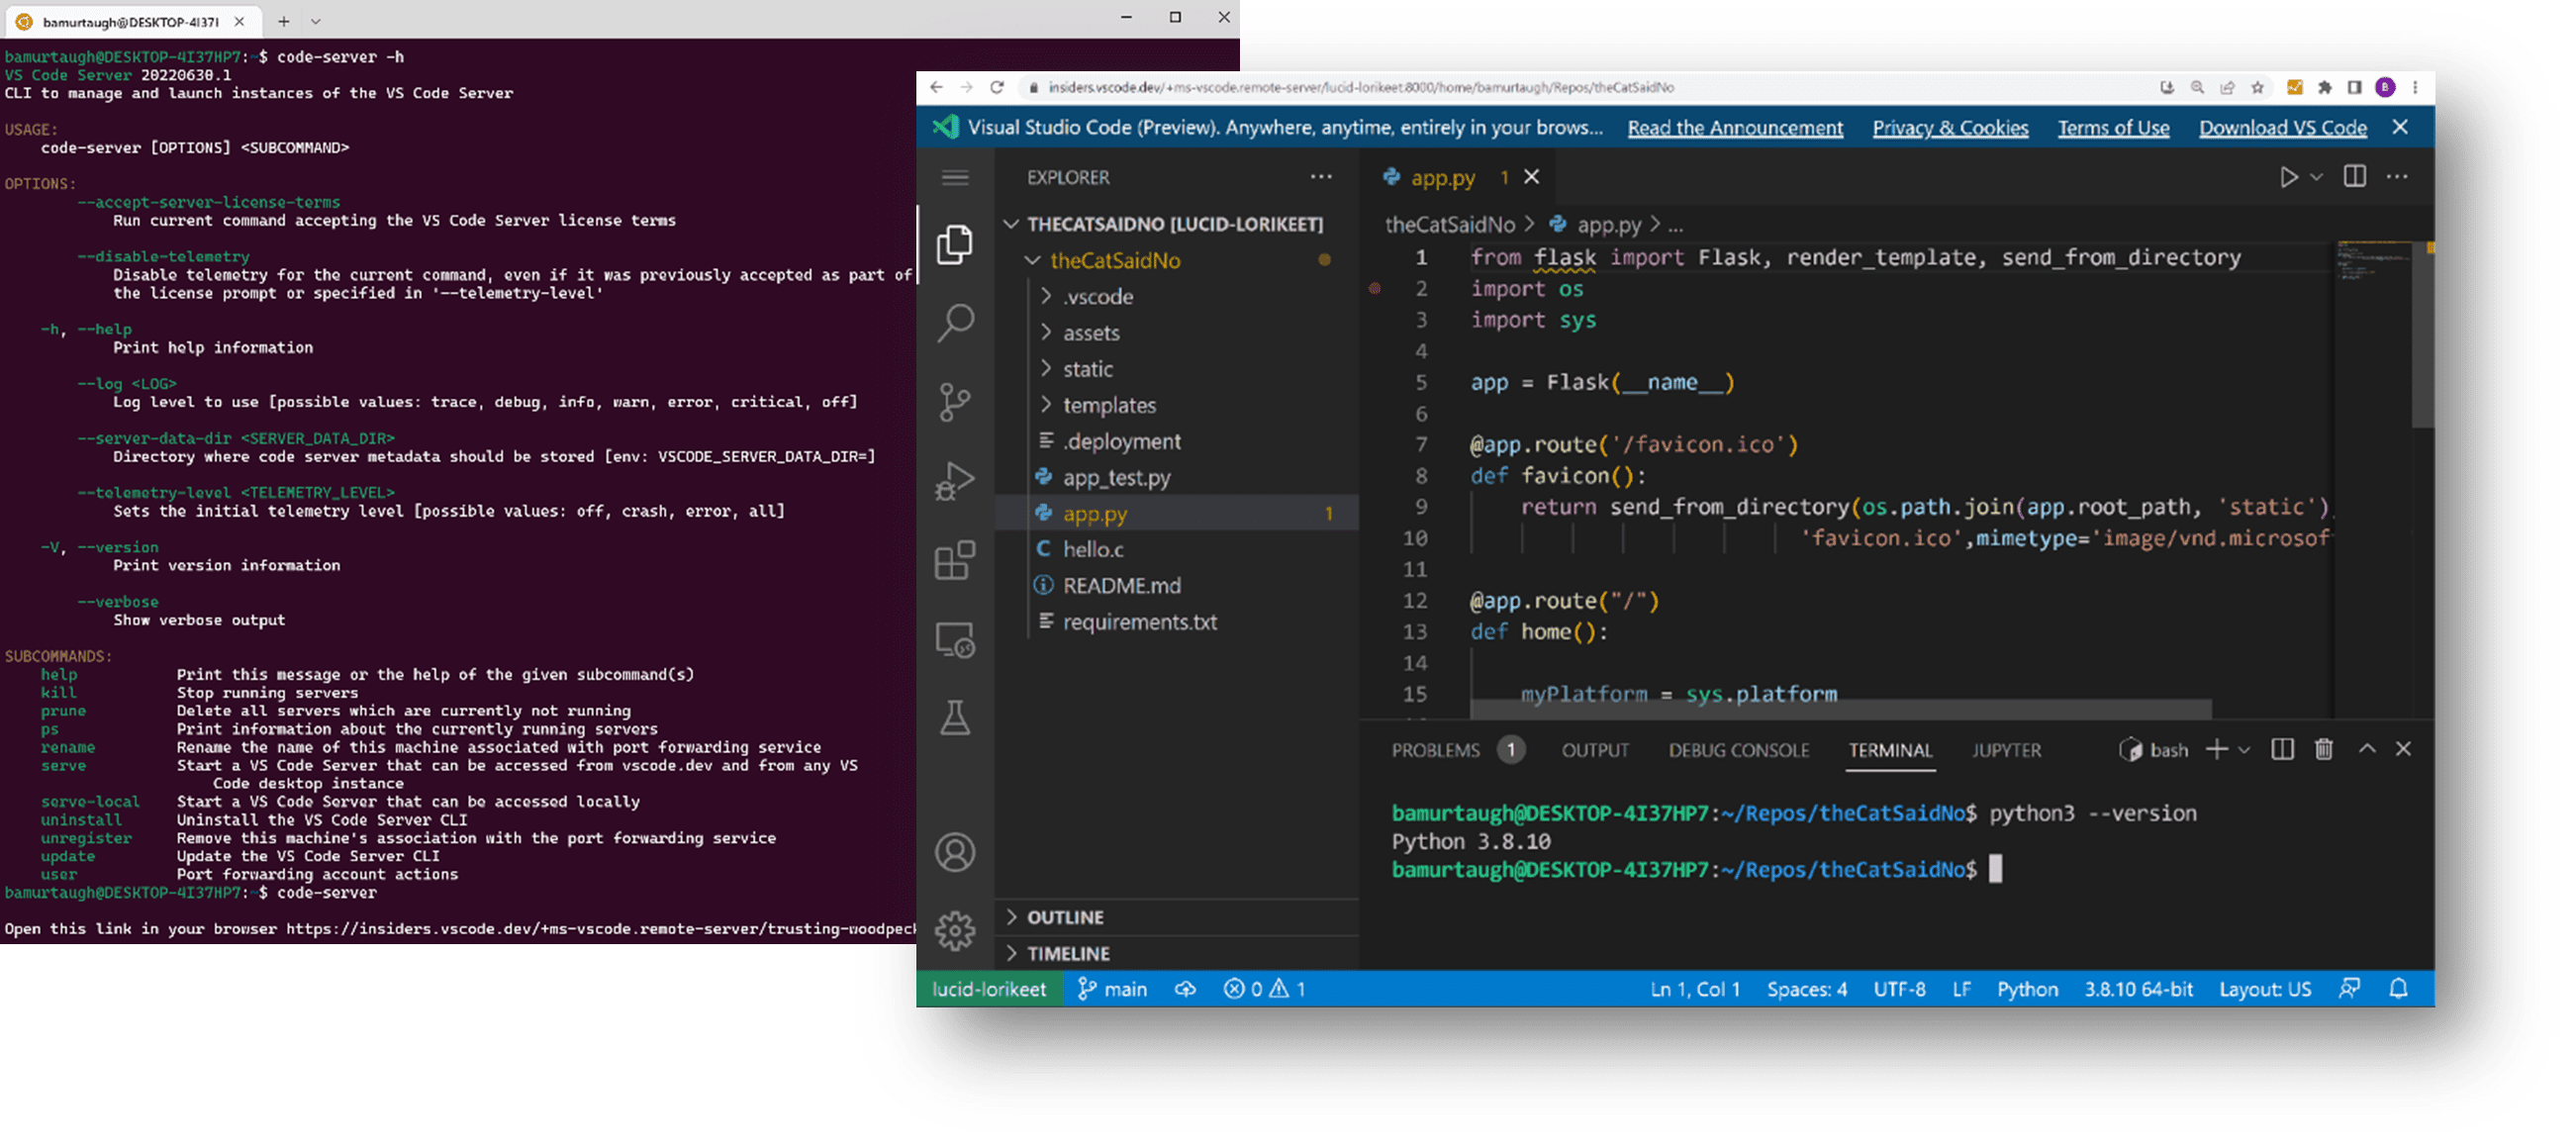Open the Manage gear icon
The width and height of the screenshot is (2576, 1148).
coord(955,931)
